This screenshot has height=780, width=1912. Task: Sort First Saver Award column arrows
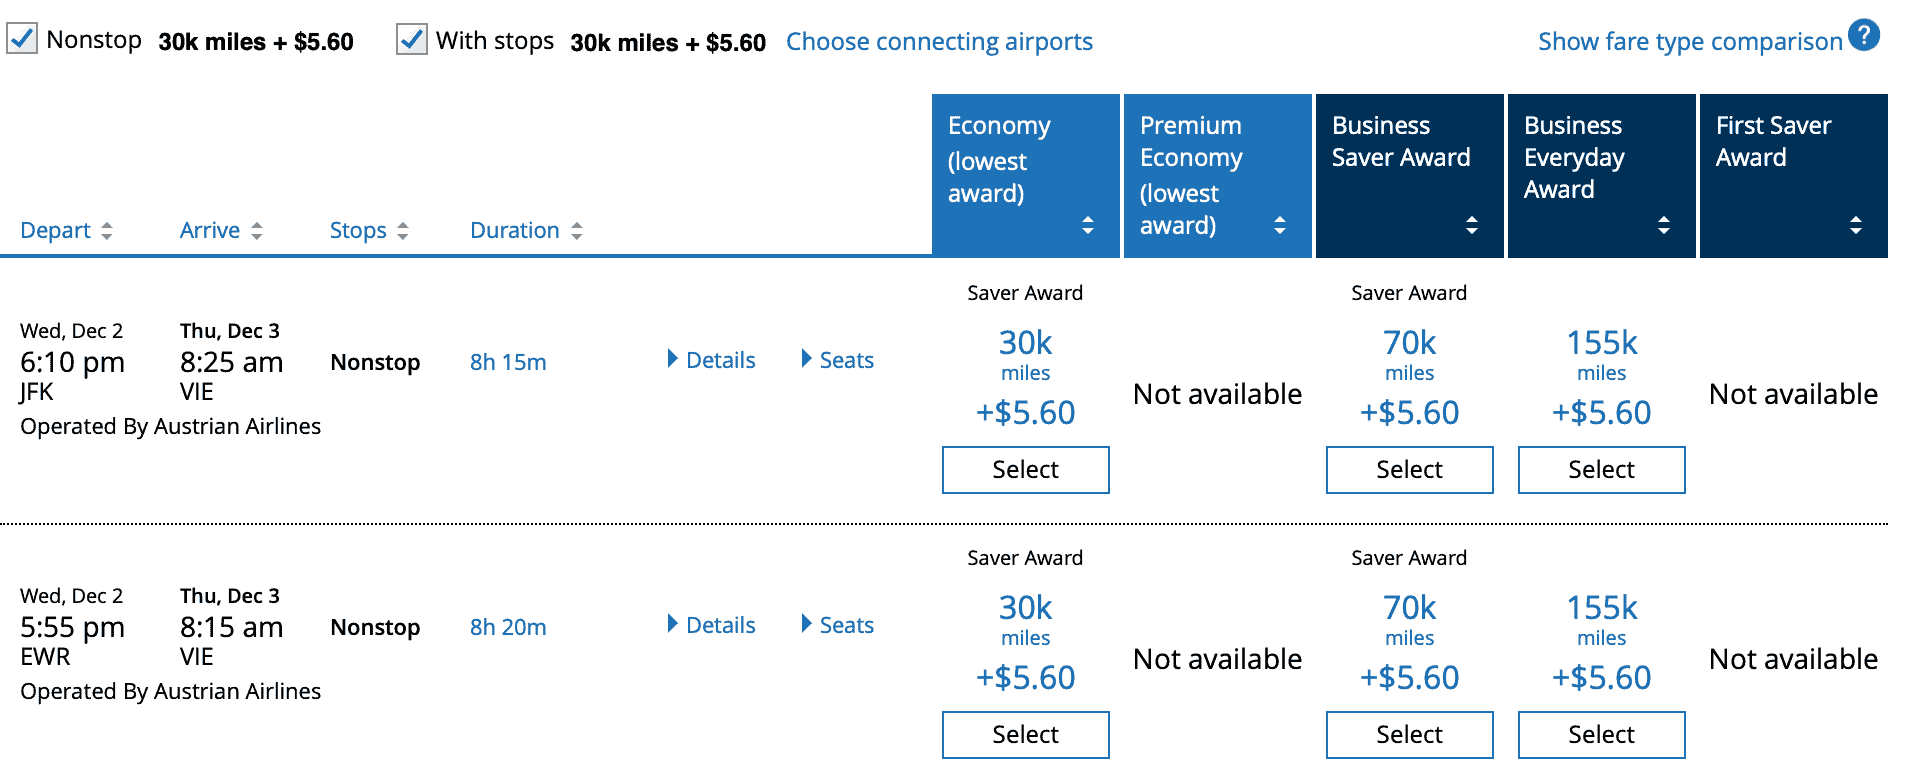1855,225
